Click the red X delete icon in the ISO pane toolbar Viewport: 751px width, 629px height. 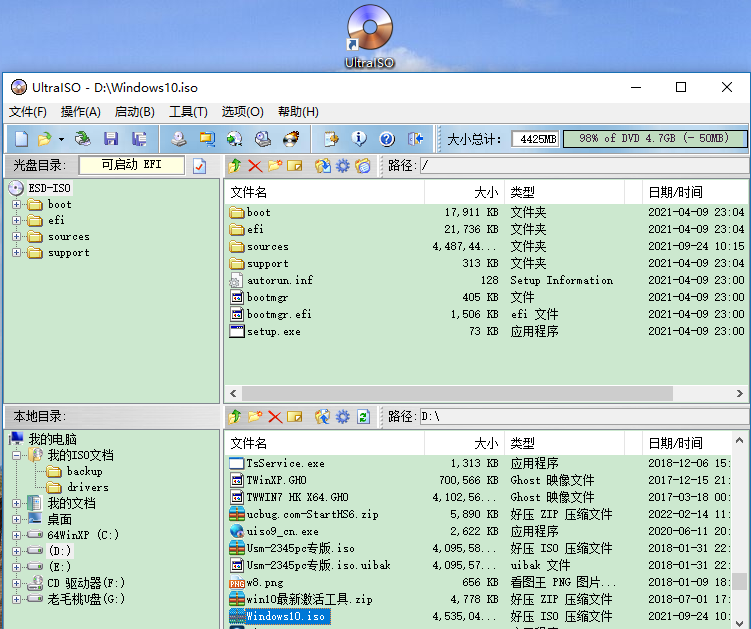tap(255, 166)
